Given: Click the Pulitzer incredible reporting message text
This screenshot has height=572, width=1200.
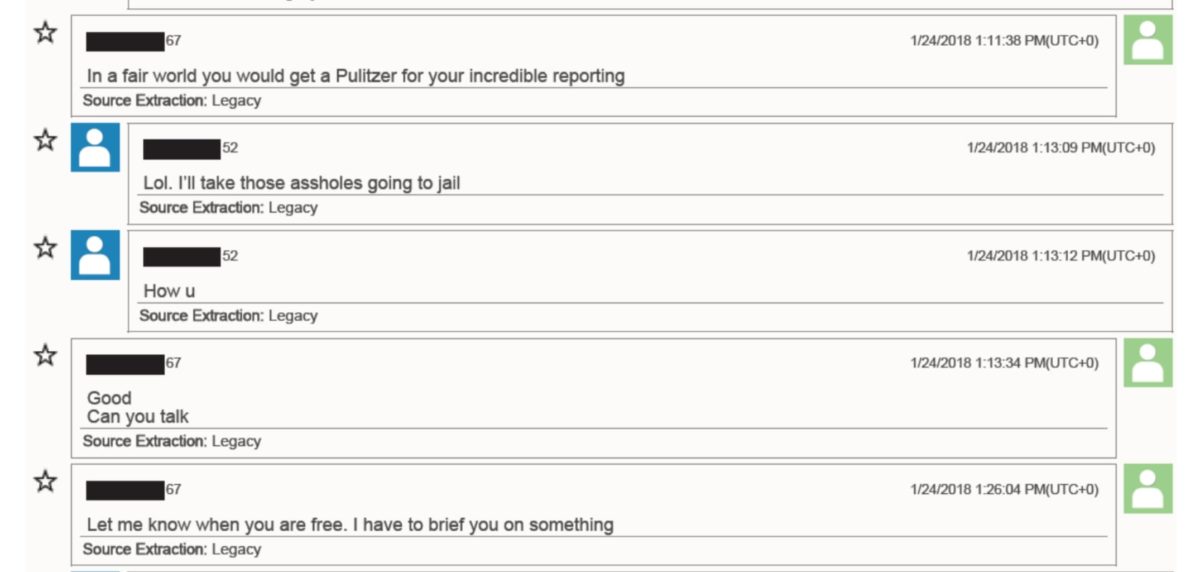Looking at the screenshot, I should tap(356, 76).
